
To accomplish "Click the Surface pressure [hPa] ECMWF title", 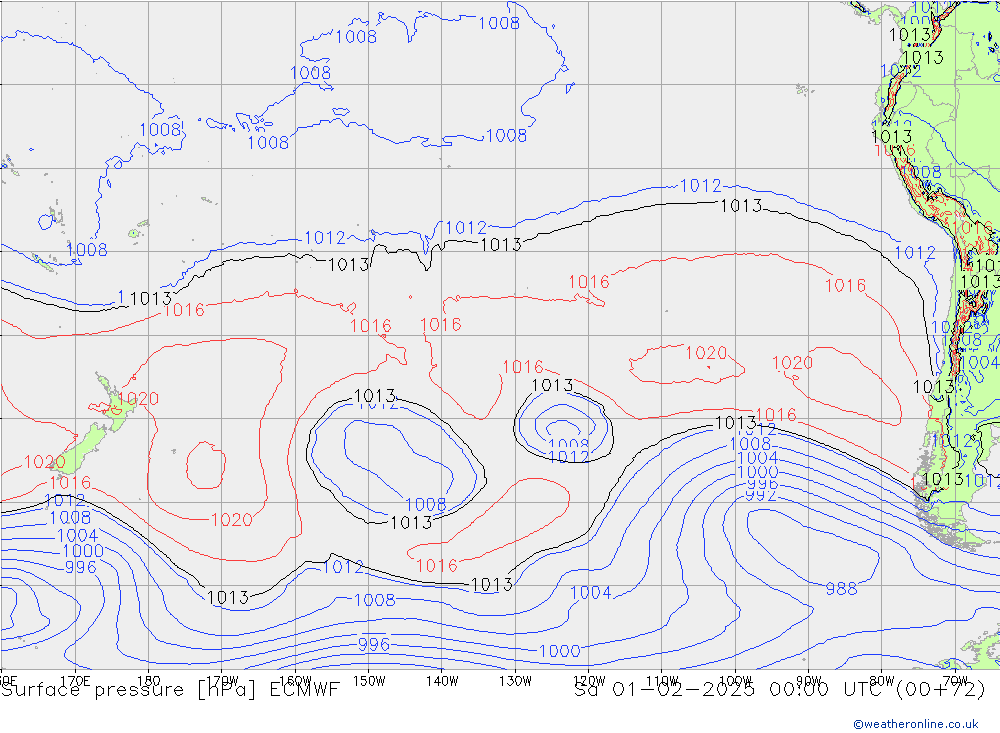I will (x=170, y=689).
